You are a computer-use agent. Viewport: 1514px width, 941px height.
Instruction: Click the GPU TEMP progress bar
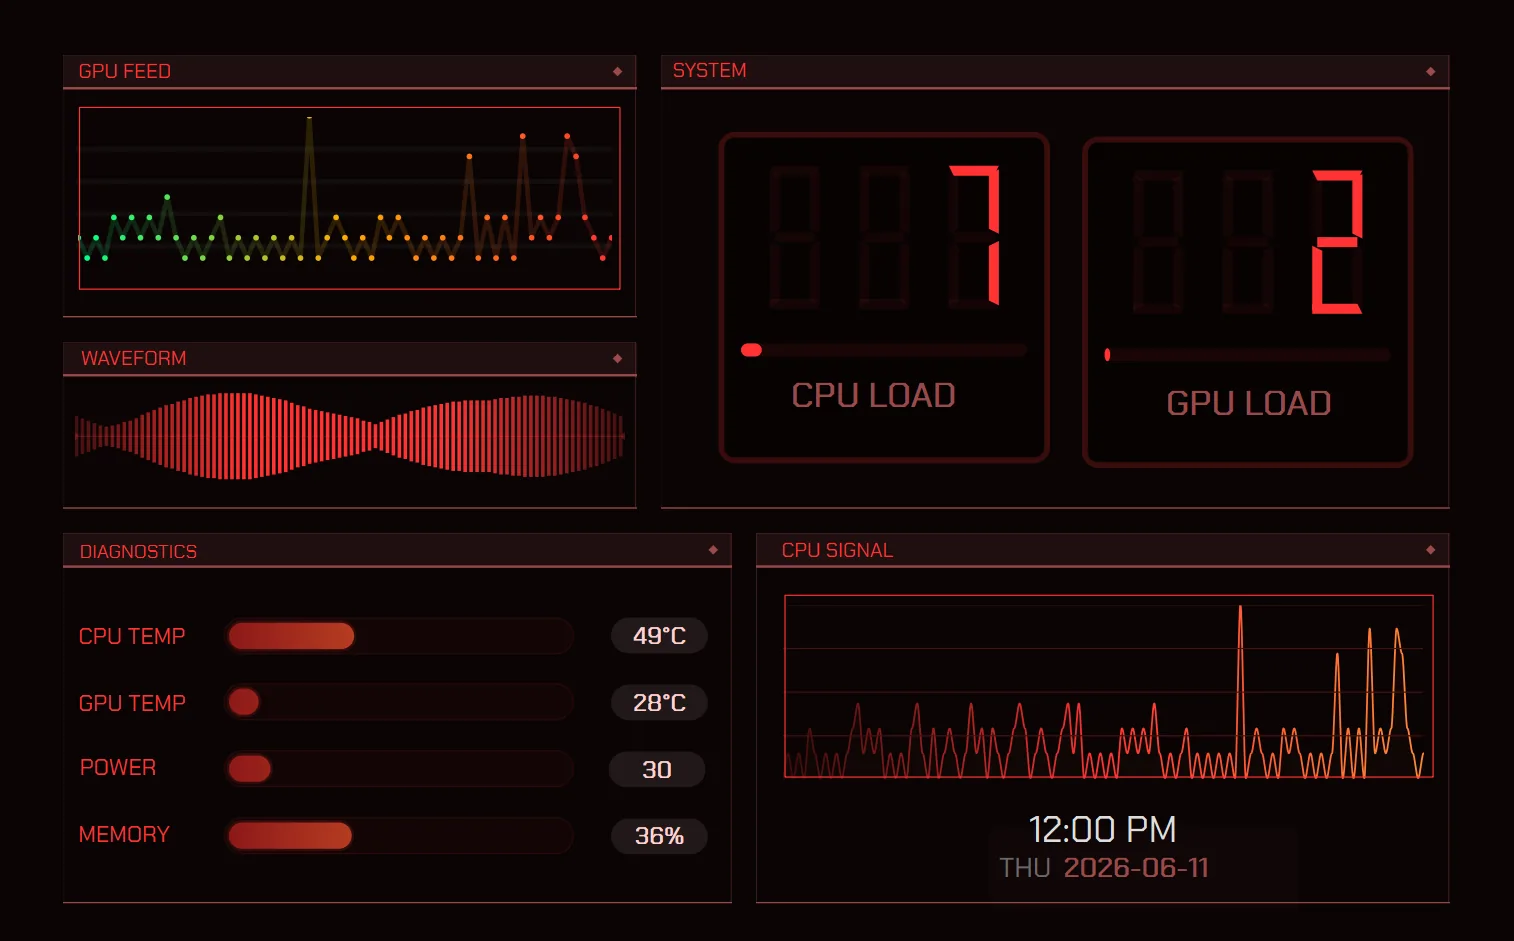click(x=399, y=702)
